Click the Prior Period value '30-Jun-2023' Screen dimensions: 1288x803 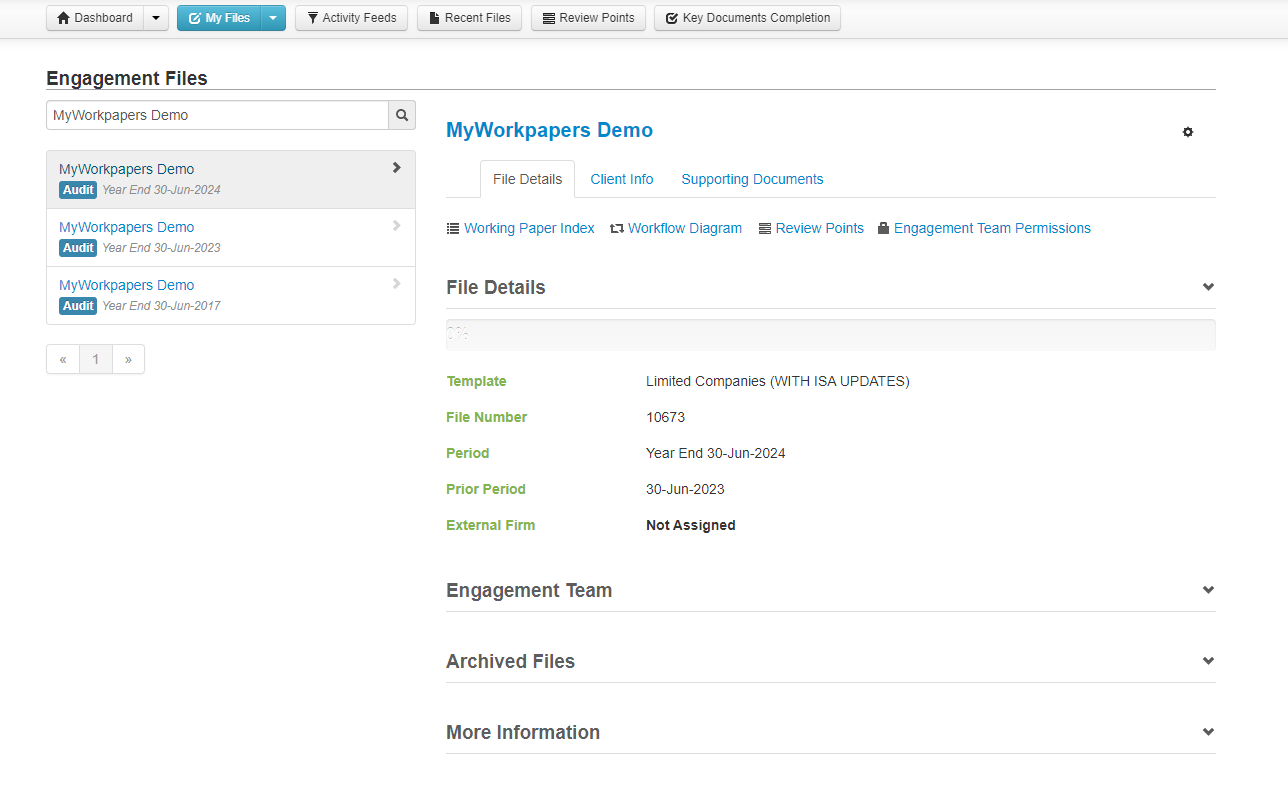pyautogui.click(x=685, y=489)
